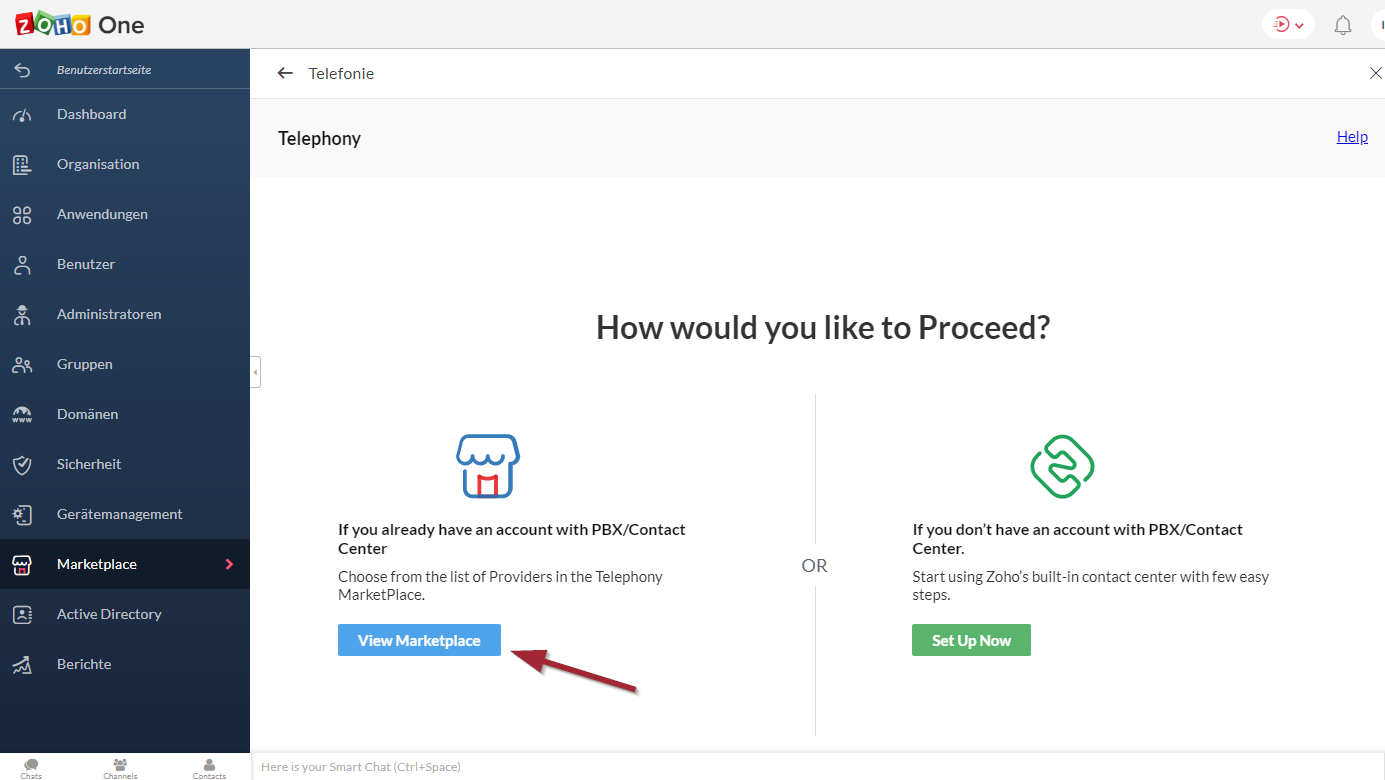
Task: Go to Benutzerstartseite
Action: click(x=104, y=70)
